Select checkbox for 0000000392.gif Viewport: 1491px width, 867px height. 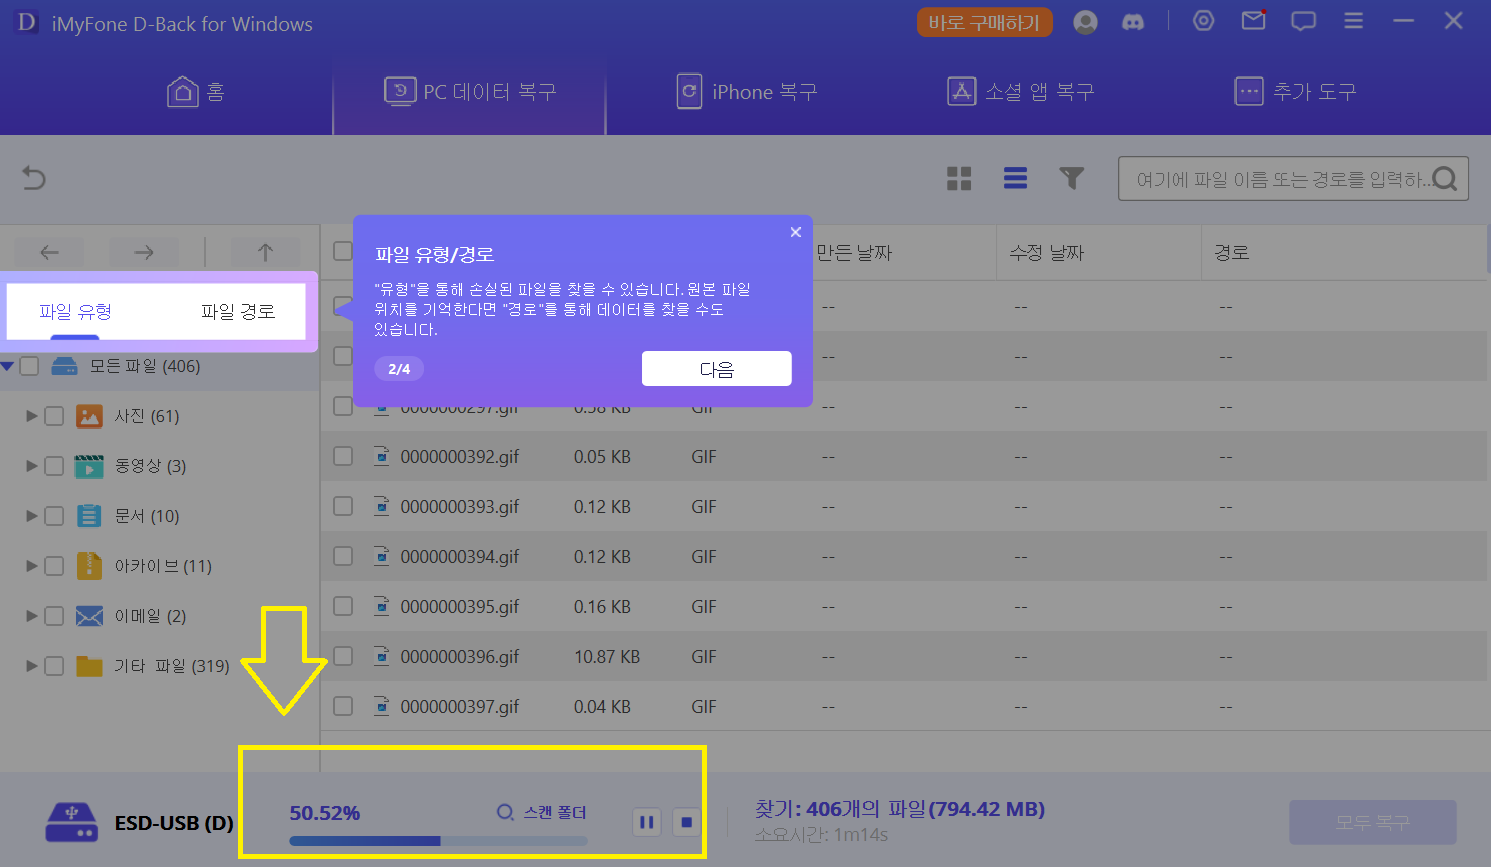pos(343,456)
